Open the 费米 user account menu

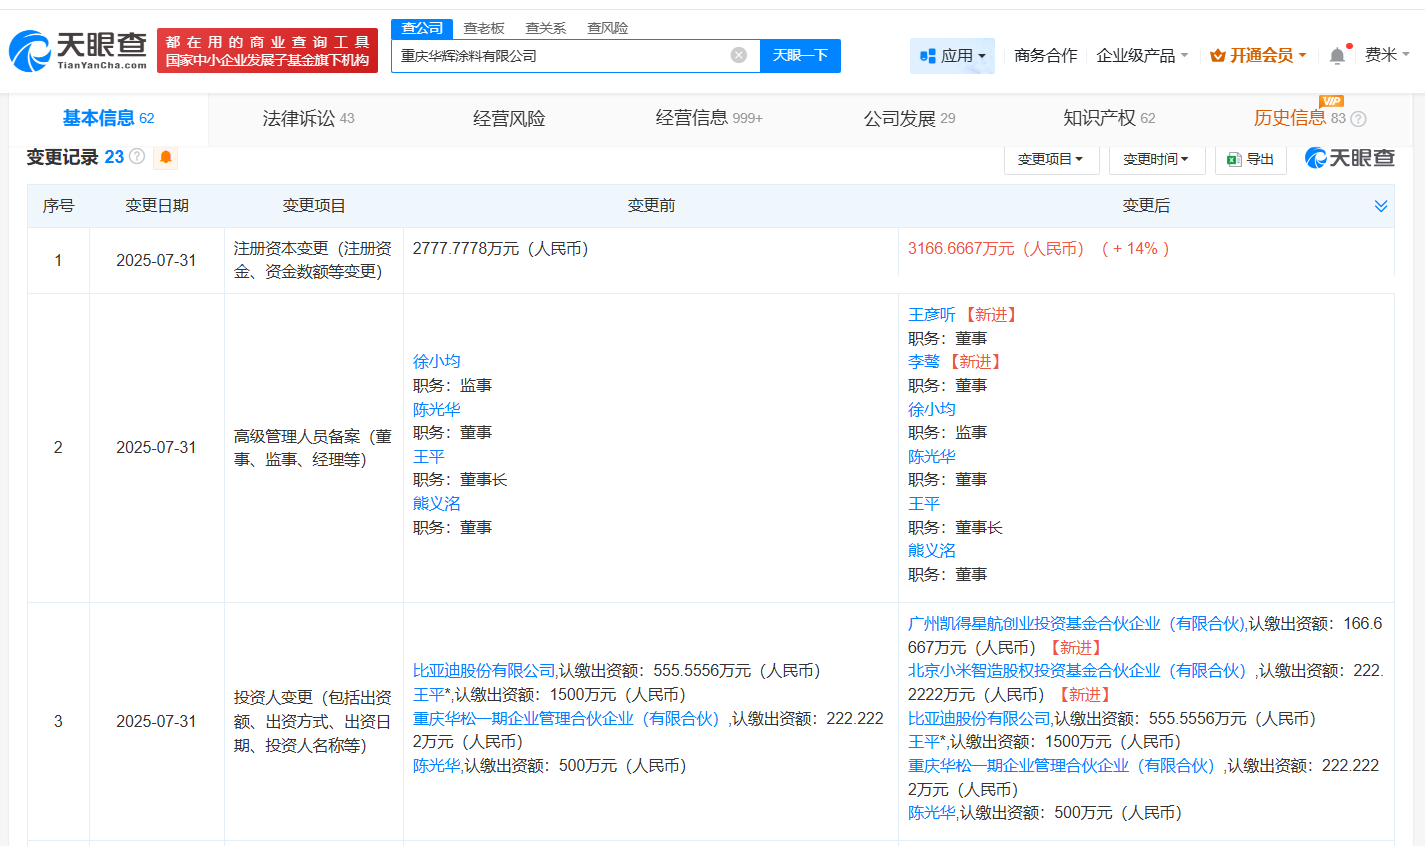(x=1386, y=55)
